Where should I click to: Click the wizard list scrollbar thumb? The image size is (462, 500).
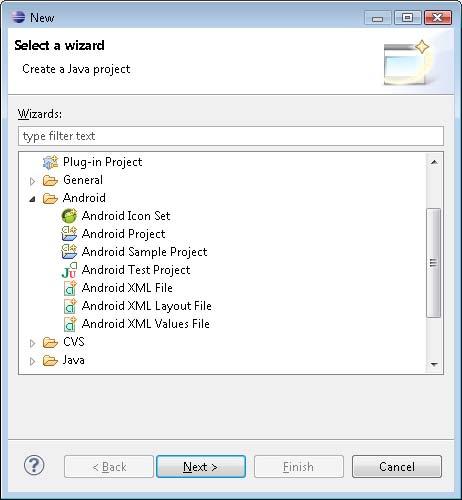coord(434,263)
